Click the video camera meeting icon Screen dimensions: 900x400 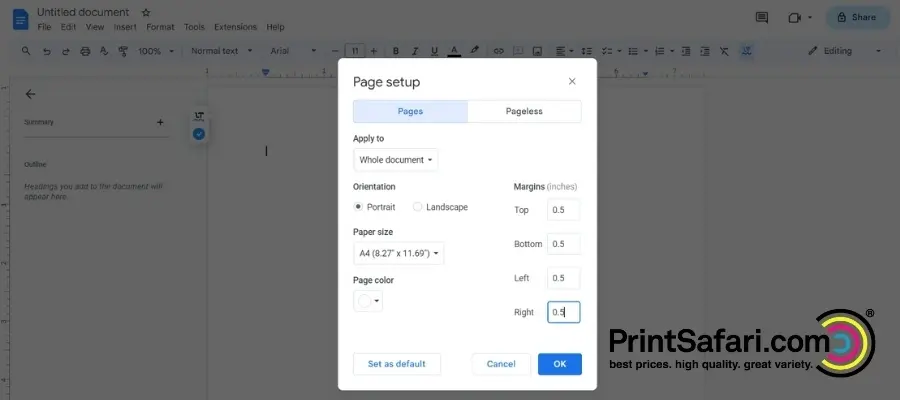(x=794, y=18)
